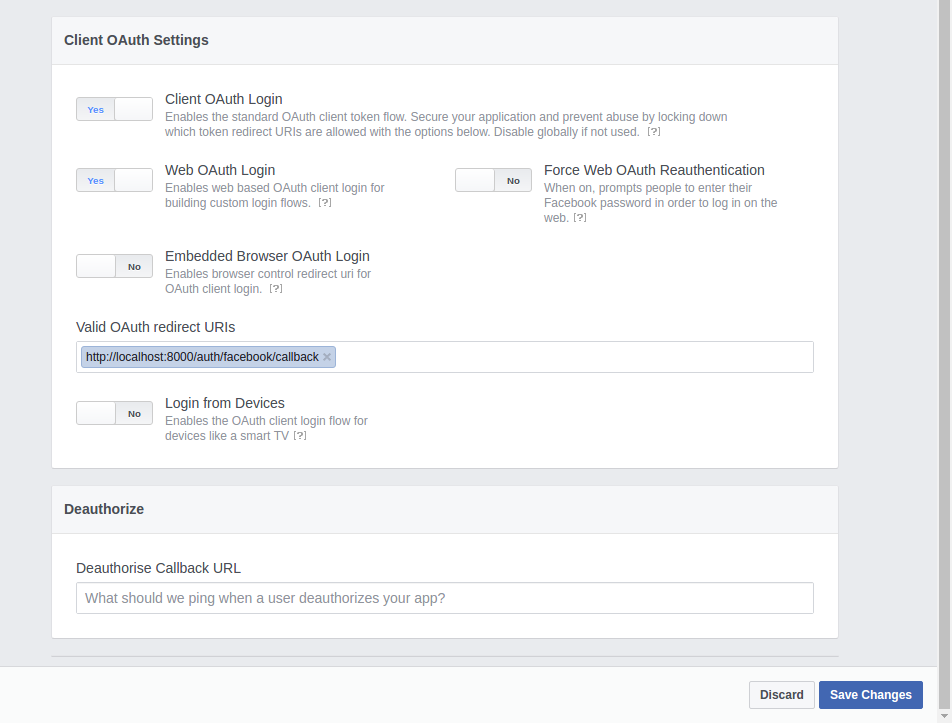Open help for Client OAuth Login

[654, 132]
